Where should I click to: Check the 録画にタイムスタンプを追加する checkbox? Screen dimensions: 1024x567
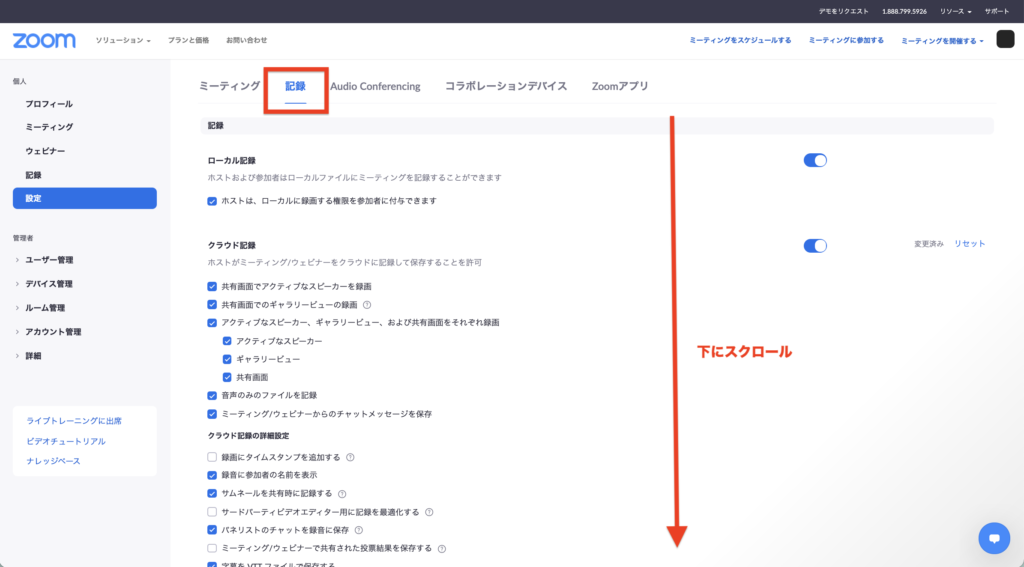click(x=212, y=457)
